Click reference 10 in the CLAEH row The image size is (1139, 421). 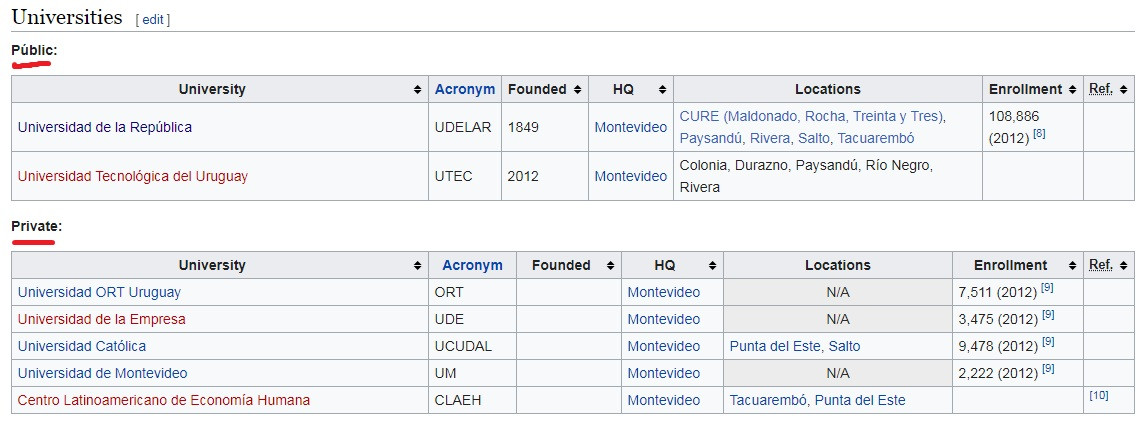1096,396
